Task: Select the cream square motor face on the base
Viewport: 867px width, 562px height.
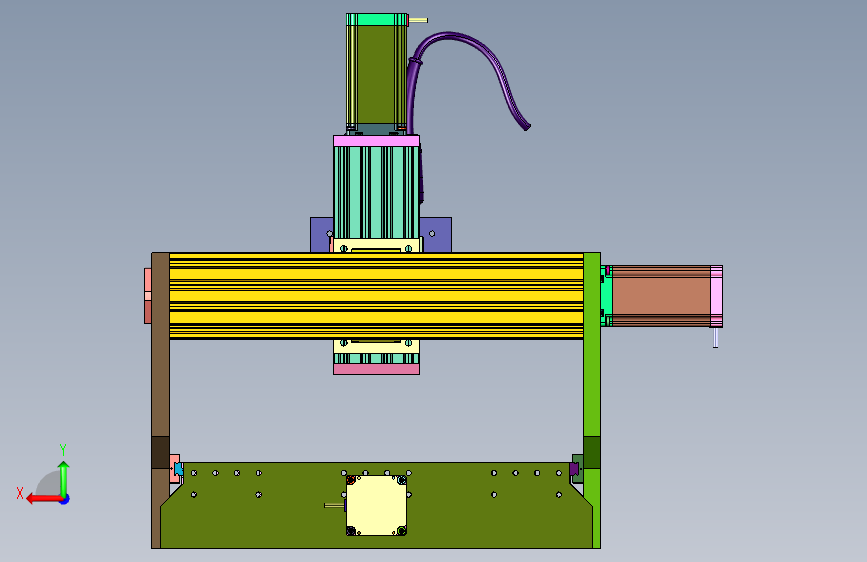Action: tap(377, 506)
